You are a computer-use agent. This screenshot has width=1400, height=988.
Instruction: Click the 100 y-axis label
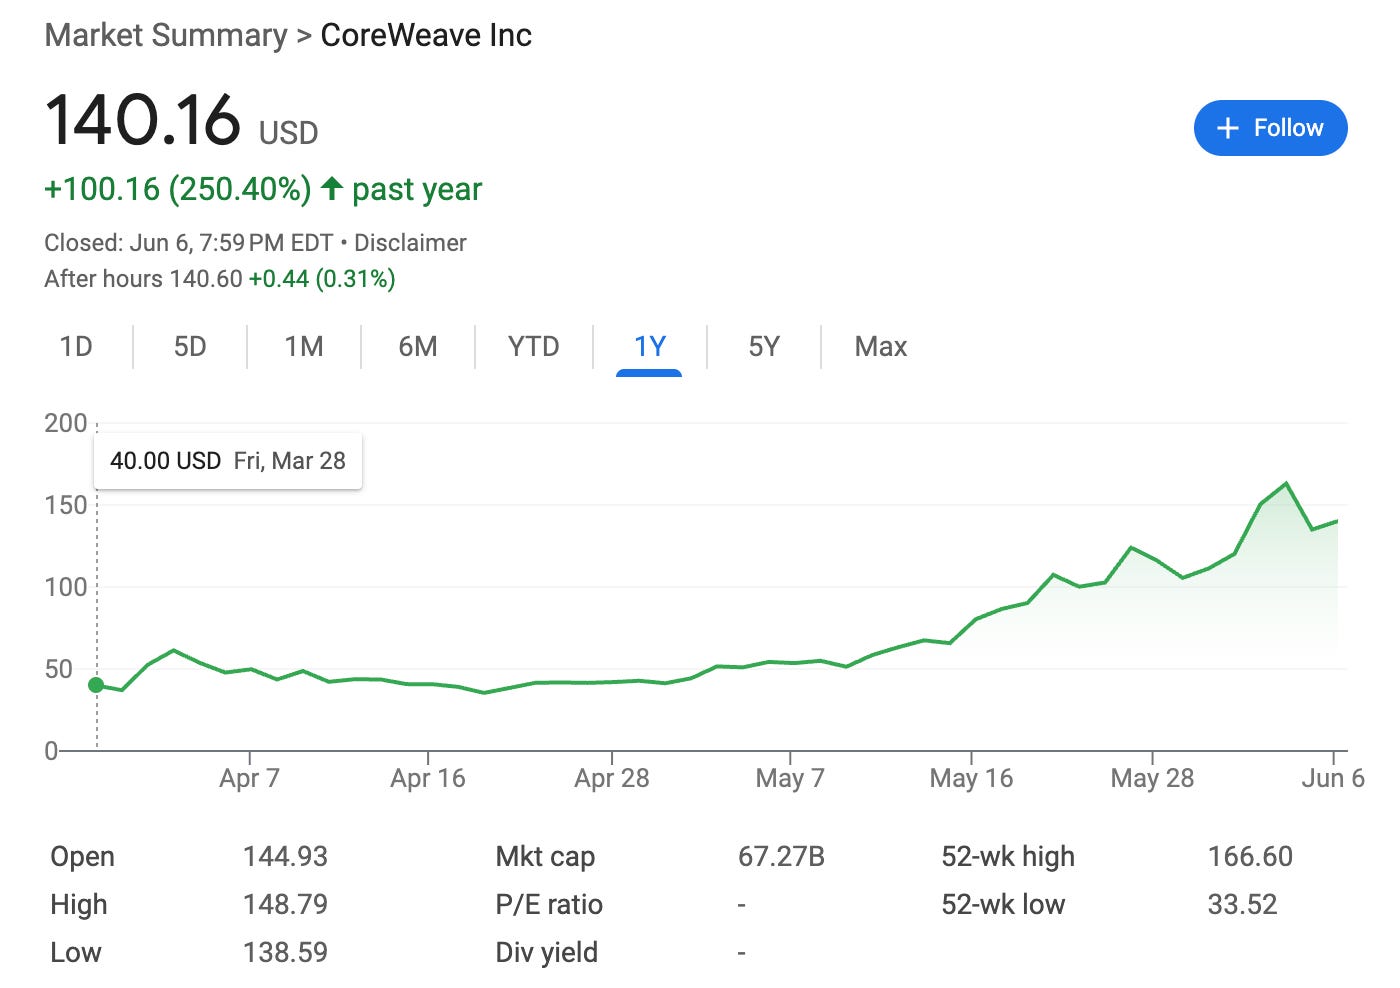(66, 587)
